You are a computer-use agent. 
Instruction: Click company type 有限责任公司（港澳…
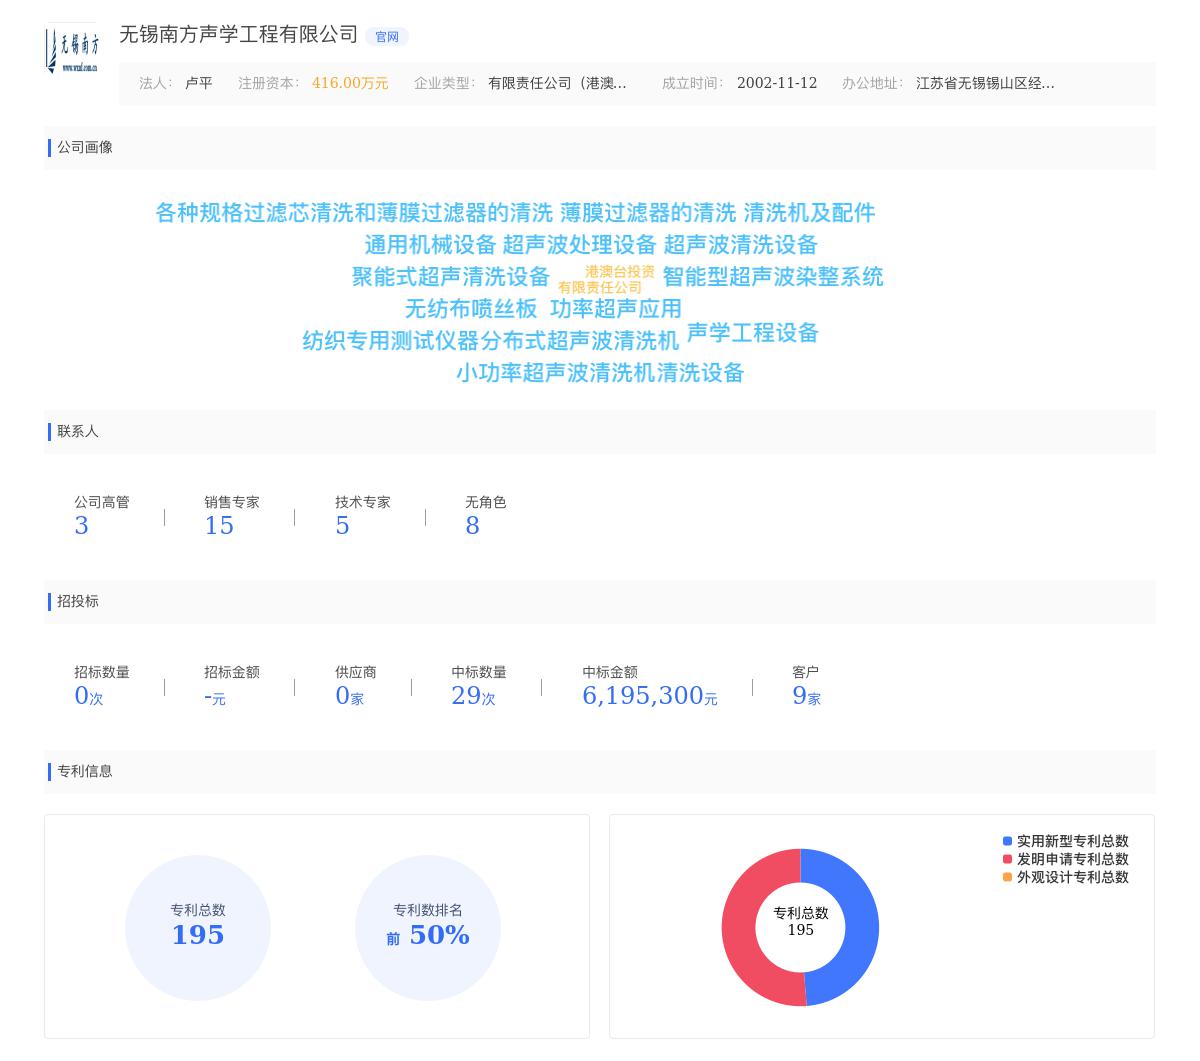(x=557, y=83)
